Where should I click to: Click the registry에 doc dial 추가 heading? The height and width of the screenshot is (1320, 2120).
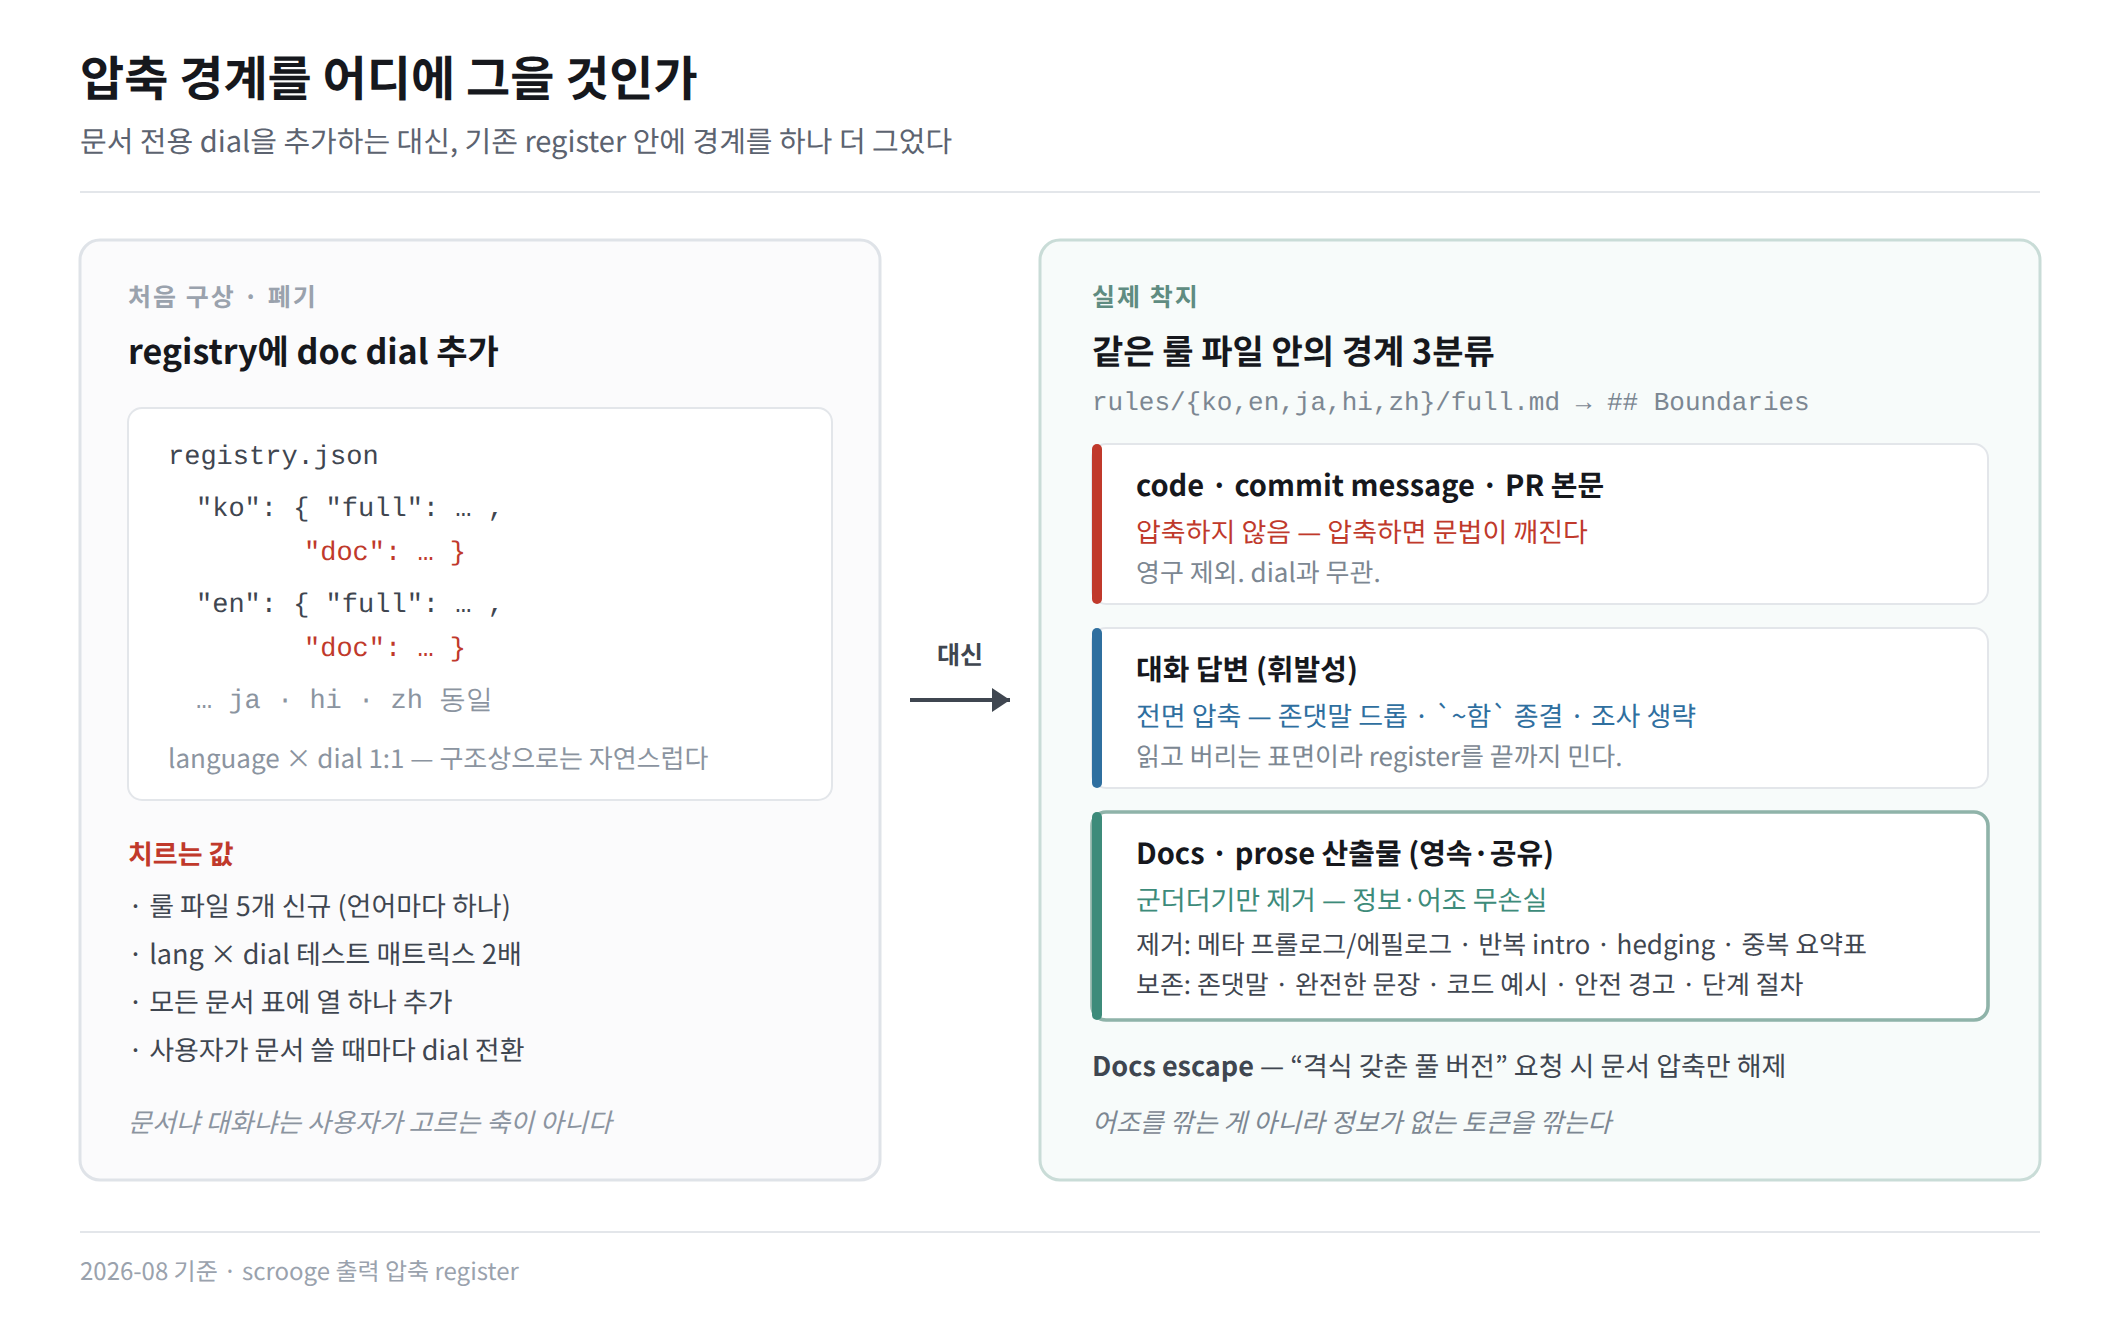[313, 351]
